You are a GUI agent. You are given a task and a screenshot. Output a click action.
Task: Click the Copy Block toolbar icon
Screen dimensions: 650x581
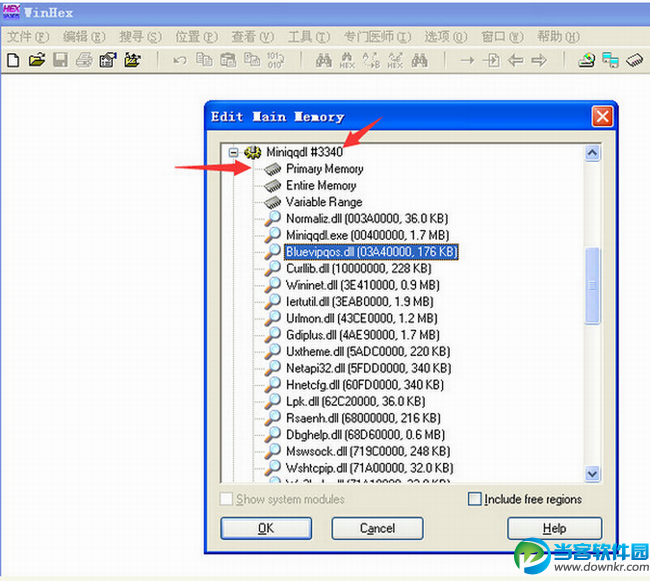pyautogui.click(x=204, y=60)
